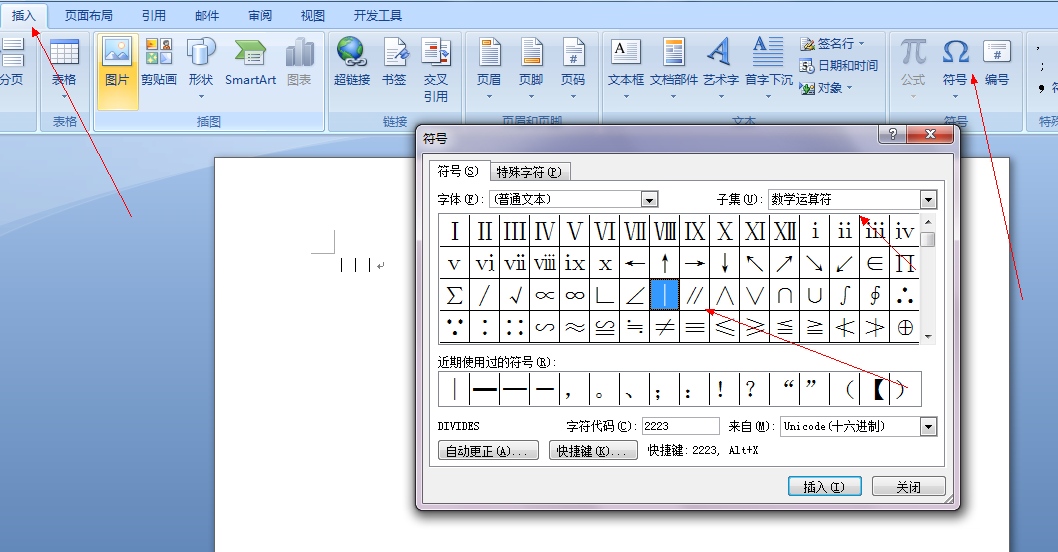The height and width of the screenshot is (552, 1058).
Task: Insert a 超链接 hyperlink
Action: click(351, 62)
